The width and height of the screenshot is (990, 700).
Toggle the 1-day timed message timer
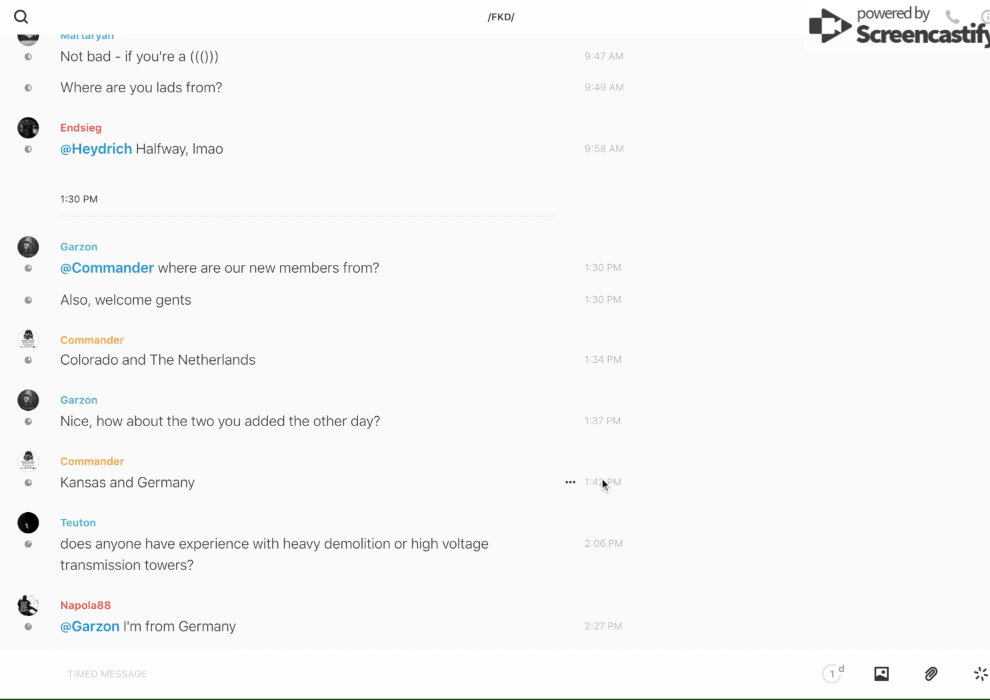pos(833,674)
